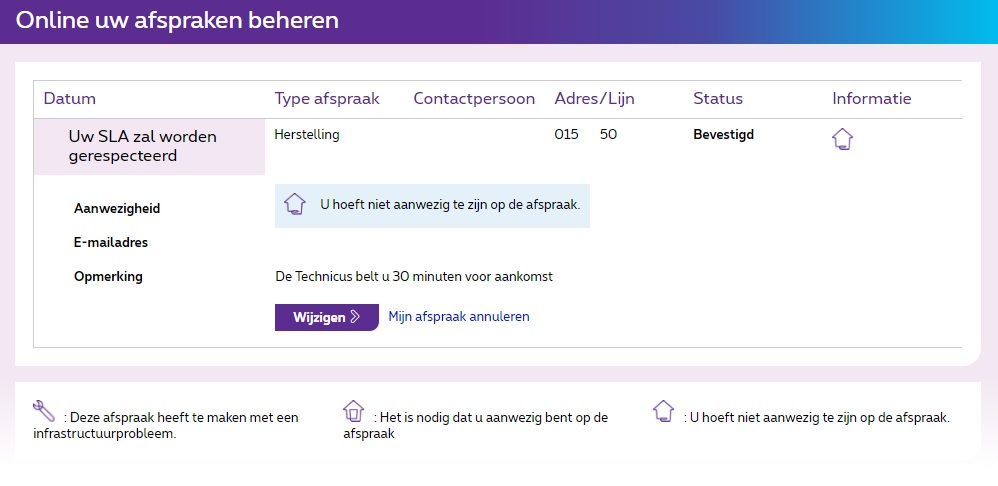Click the Technicus belt u remark text

414,277
